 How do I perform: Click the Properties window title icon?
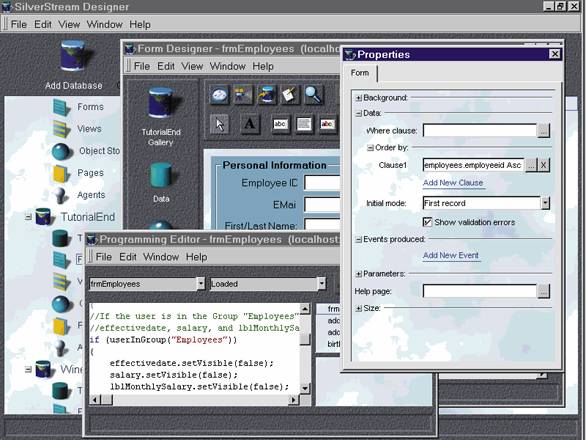point(350,55)
